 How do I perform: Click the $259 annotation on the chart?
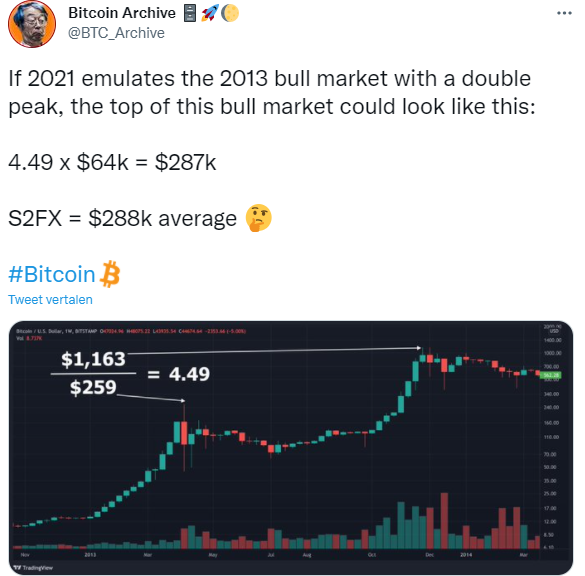tap(93, 387)
